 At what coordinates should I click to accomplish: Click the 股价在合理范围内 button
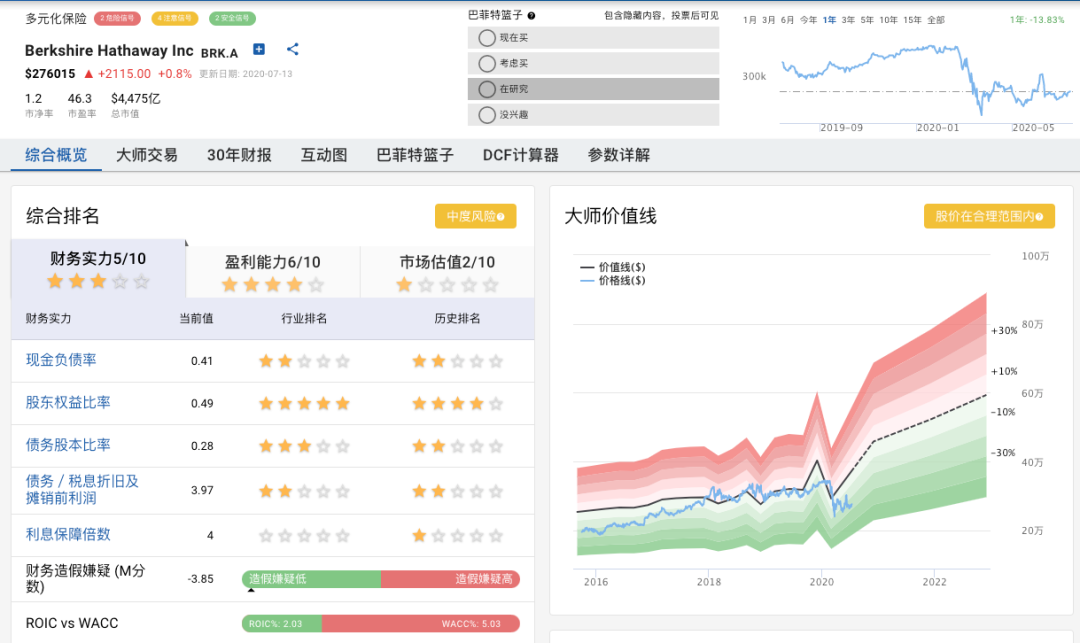point(989,216)
